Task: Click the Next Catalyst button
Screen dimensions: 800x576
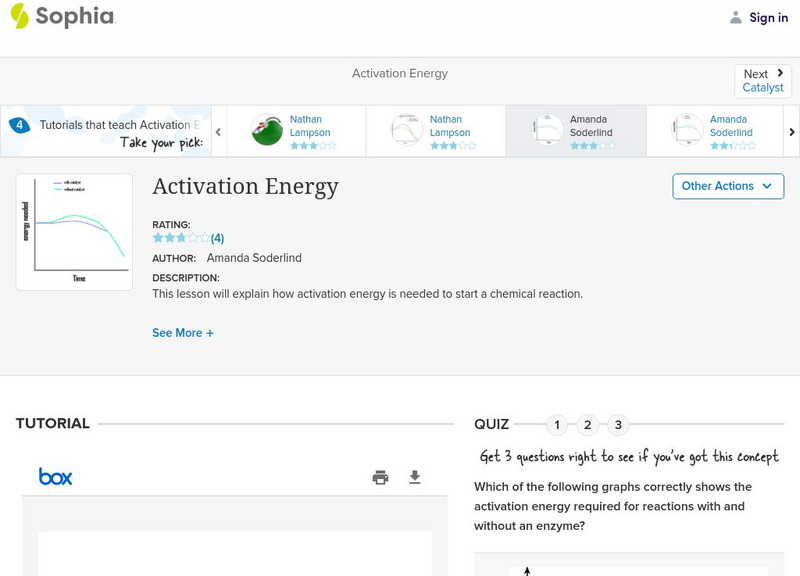Action: point(762,80)
